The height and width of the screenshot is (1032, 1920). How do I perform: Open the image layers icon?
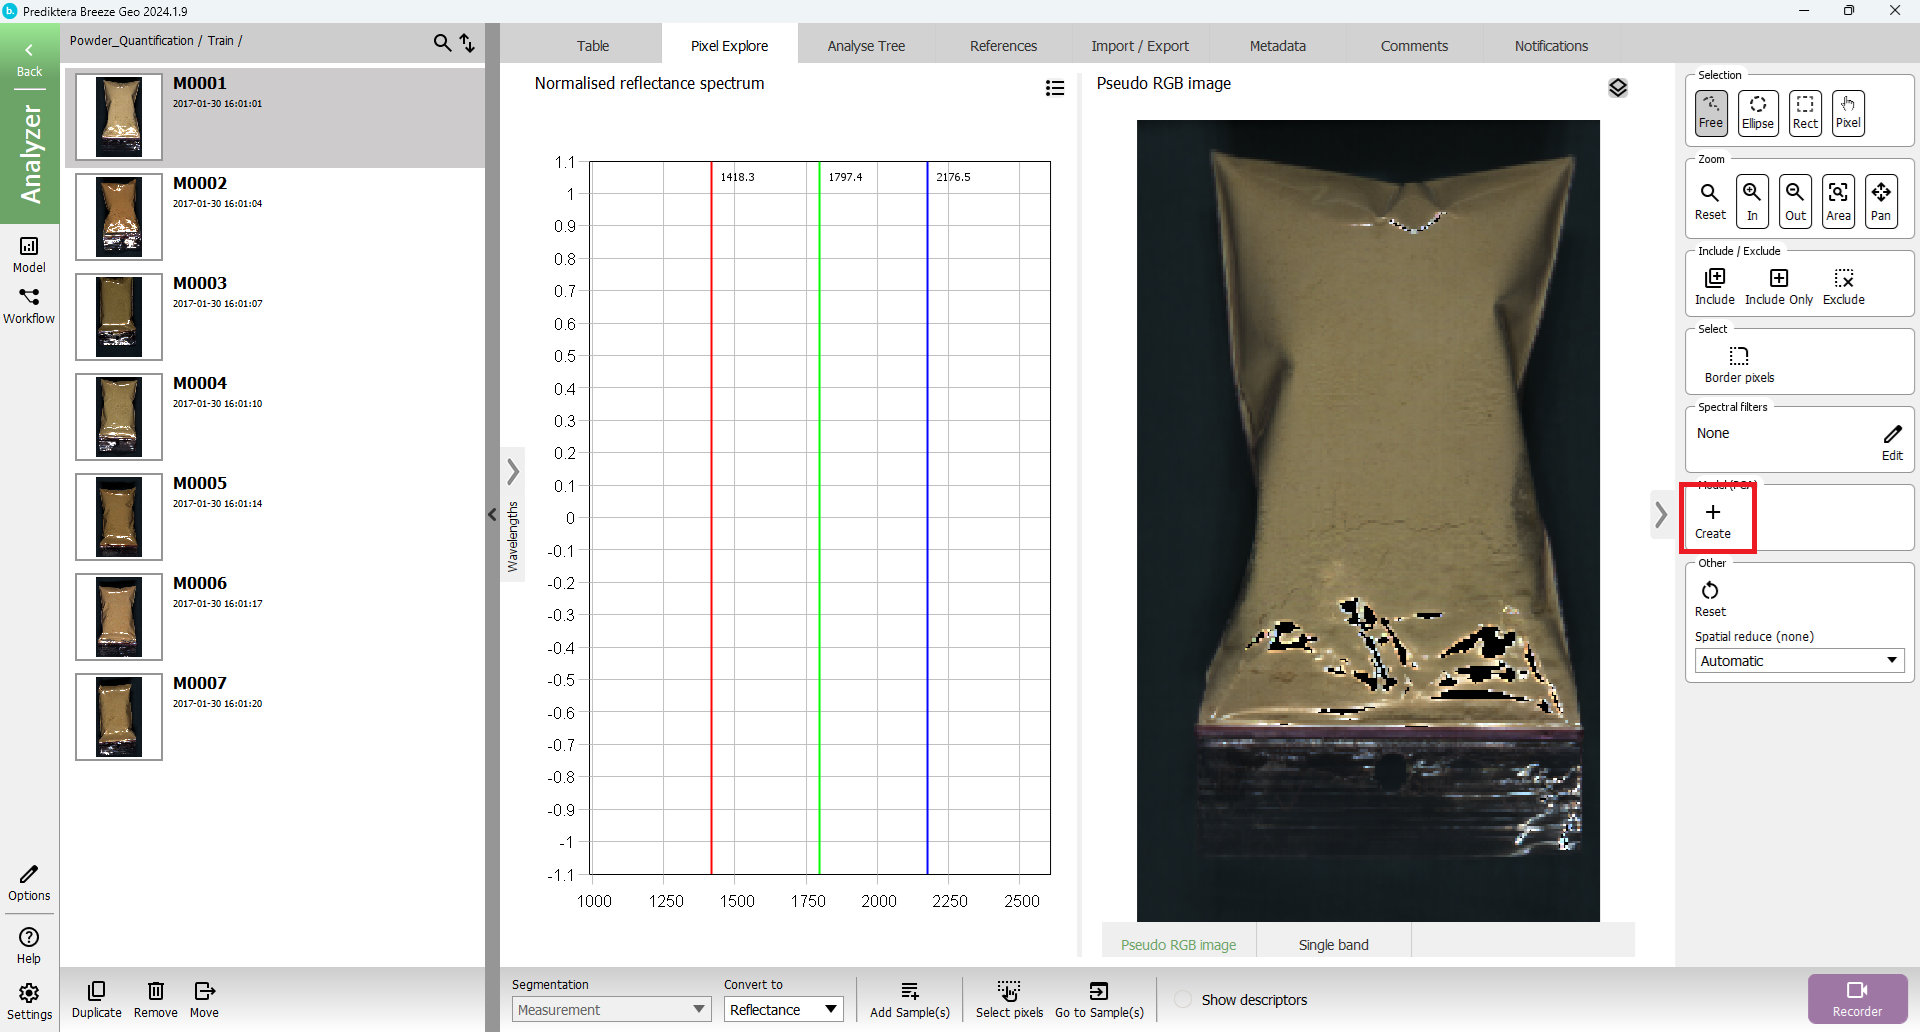pyautogui.click(x=1617, y=88)
